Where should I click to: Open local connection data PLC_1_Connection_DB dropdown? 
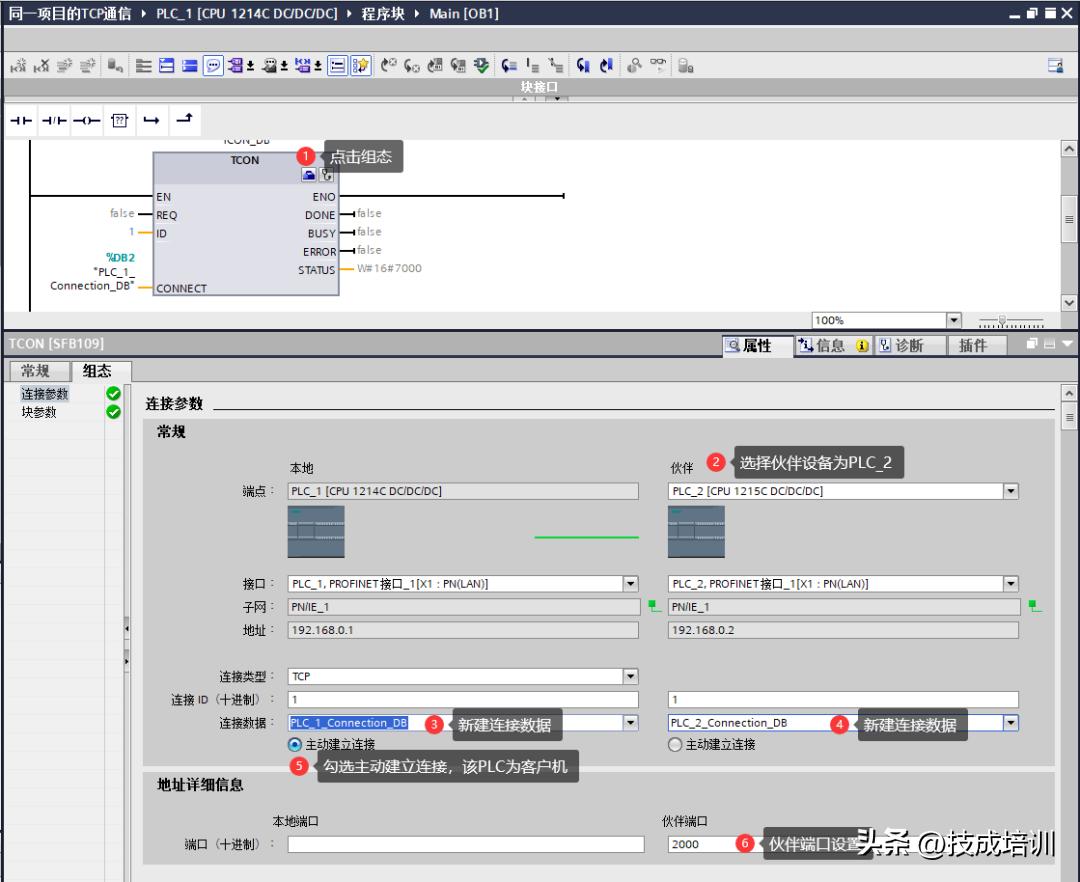tap(630, 723)
